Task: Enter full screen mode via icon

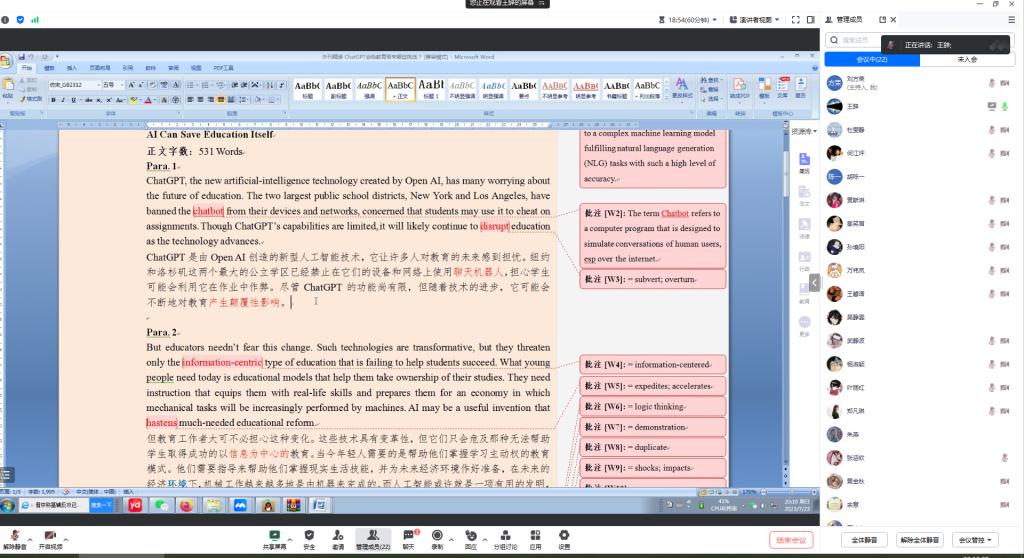Action: [795, 19]
